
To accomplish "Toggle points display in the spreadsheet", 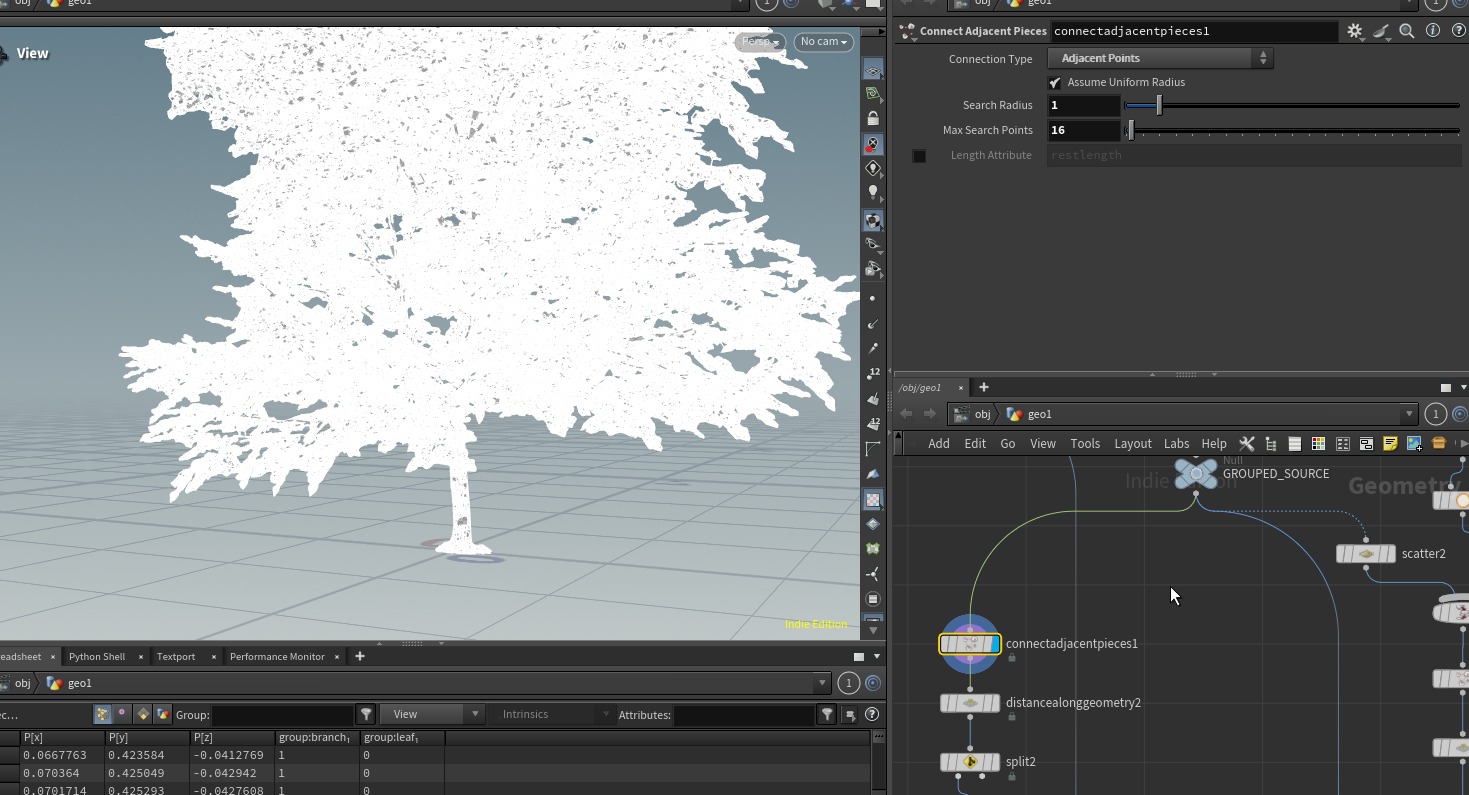I will click(102, 714).
